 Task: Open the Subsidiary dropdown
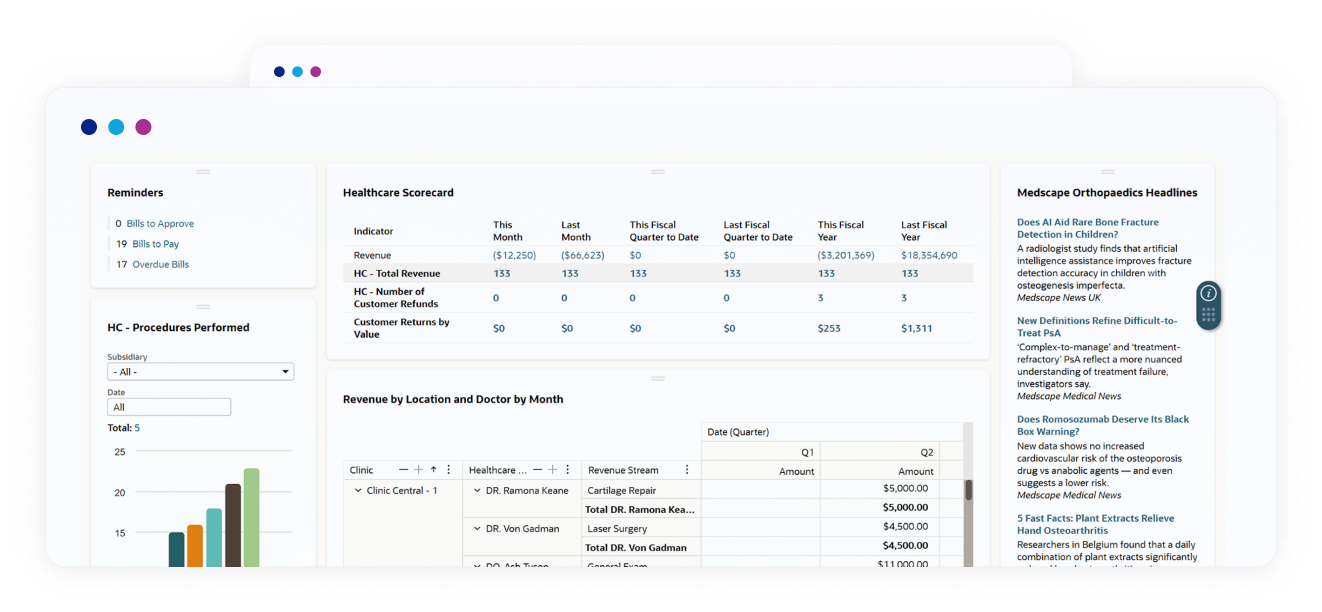coord(200,372)
